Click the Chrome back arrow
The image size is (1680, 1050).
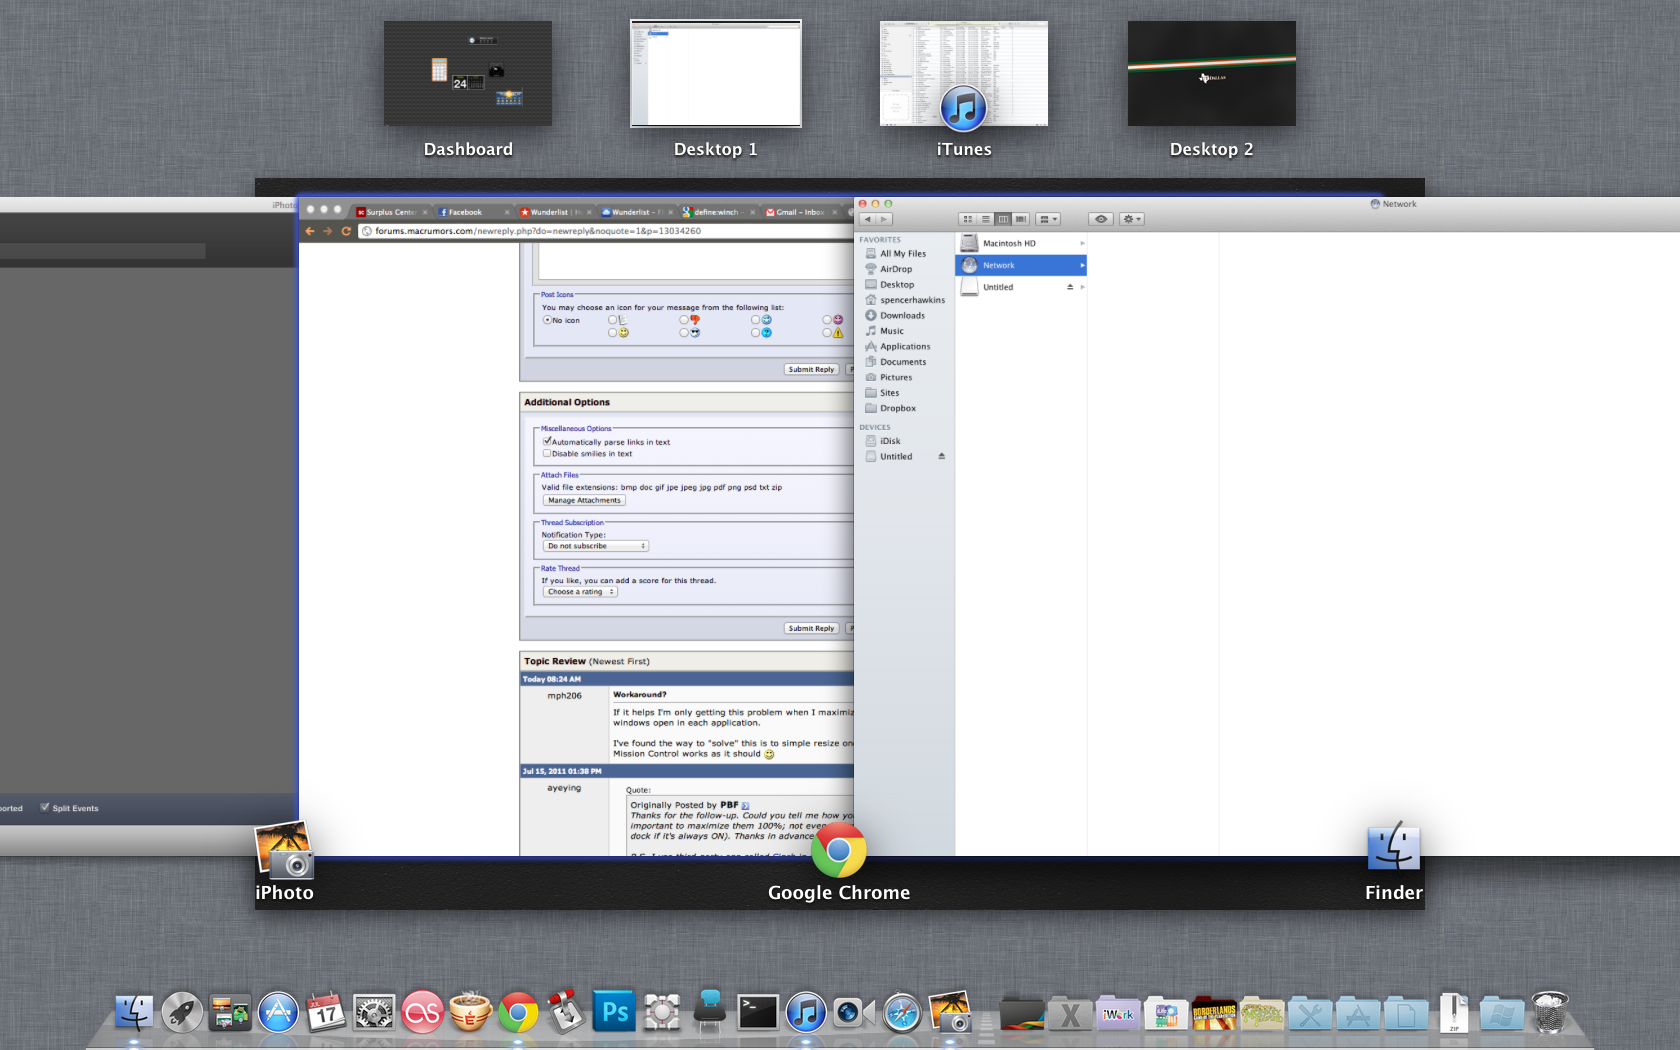click(310, 231)
